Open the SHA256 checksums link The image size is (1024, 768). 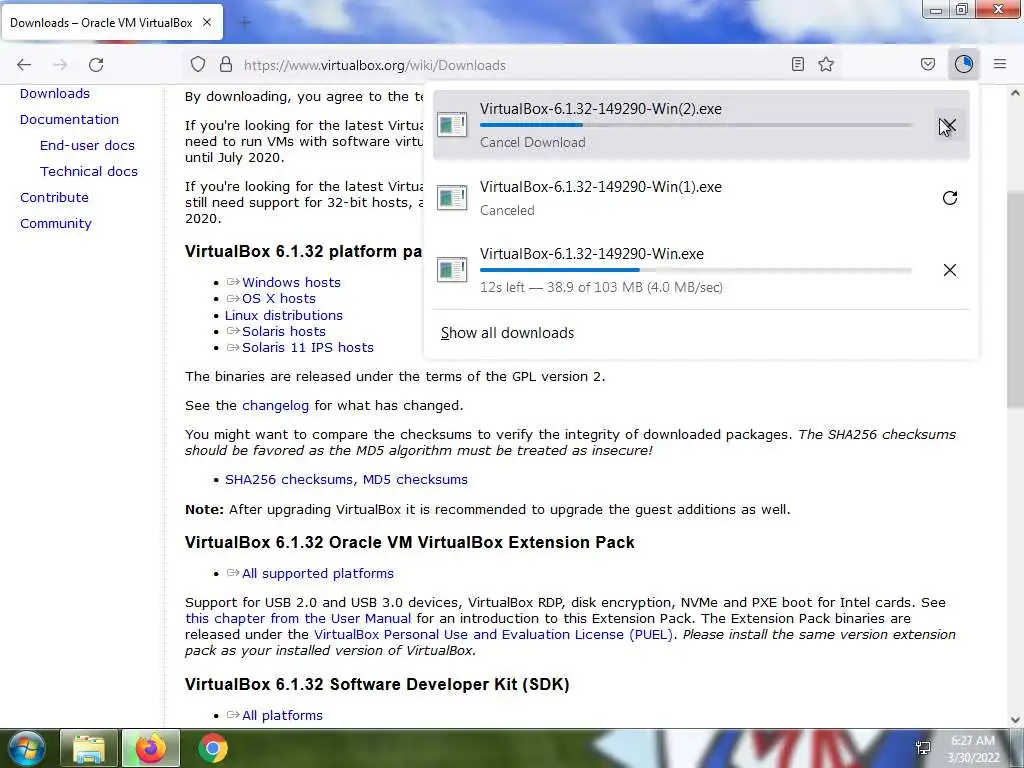click(x=291, y=479)
